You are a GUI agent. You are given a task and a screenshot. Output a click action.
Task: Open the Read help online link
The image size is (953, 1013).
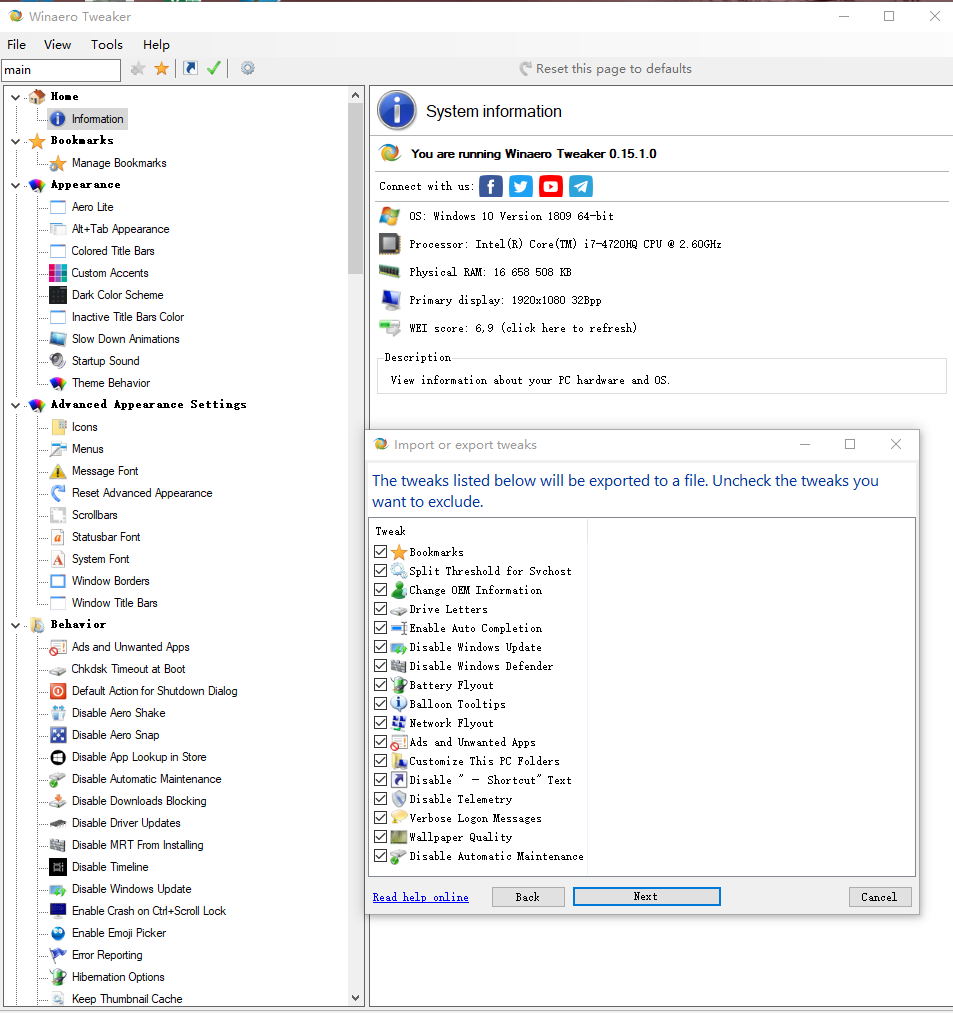[x=421, y=897]
